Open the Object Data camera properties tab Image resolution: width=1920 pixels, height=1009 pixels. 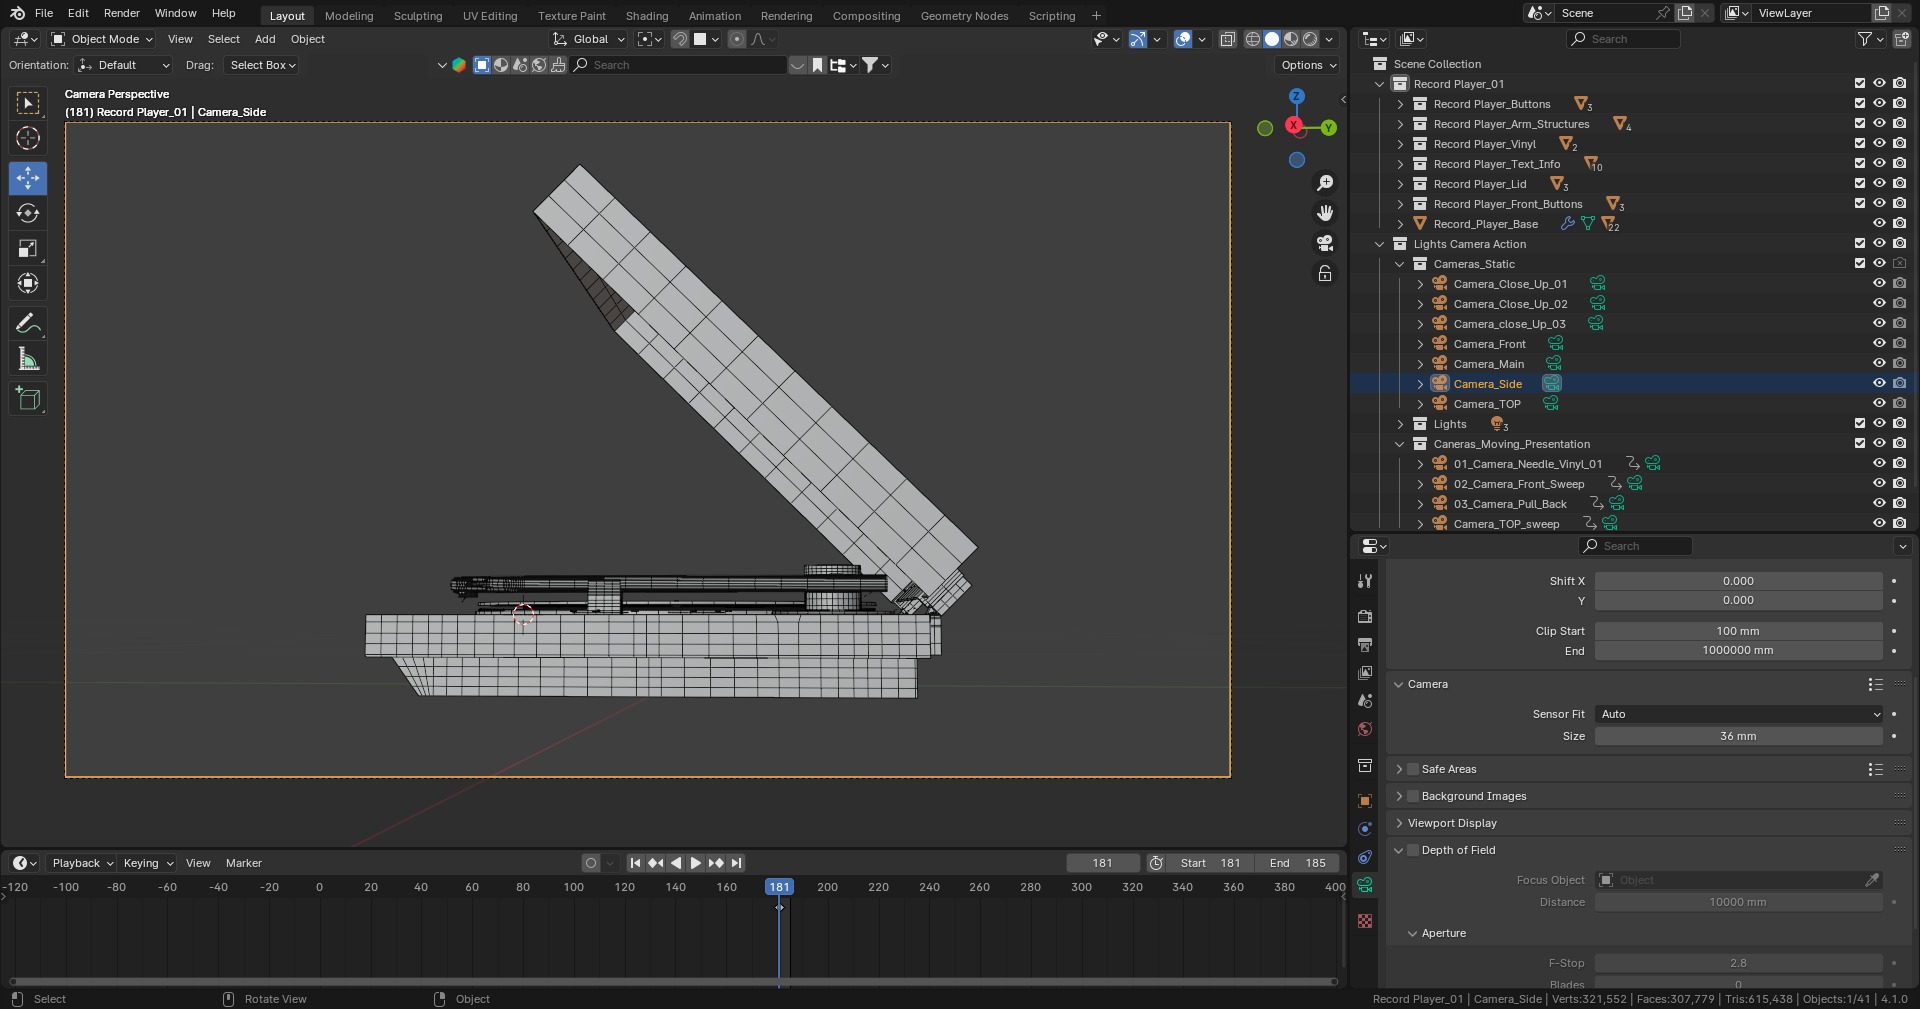coord(1365,885)
